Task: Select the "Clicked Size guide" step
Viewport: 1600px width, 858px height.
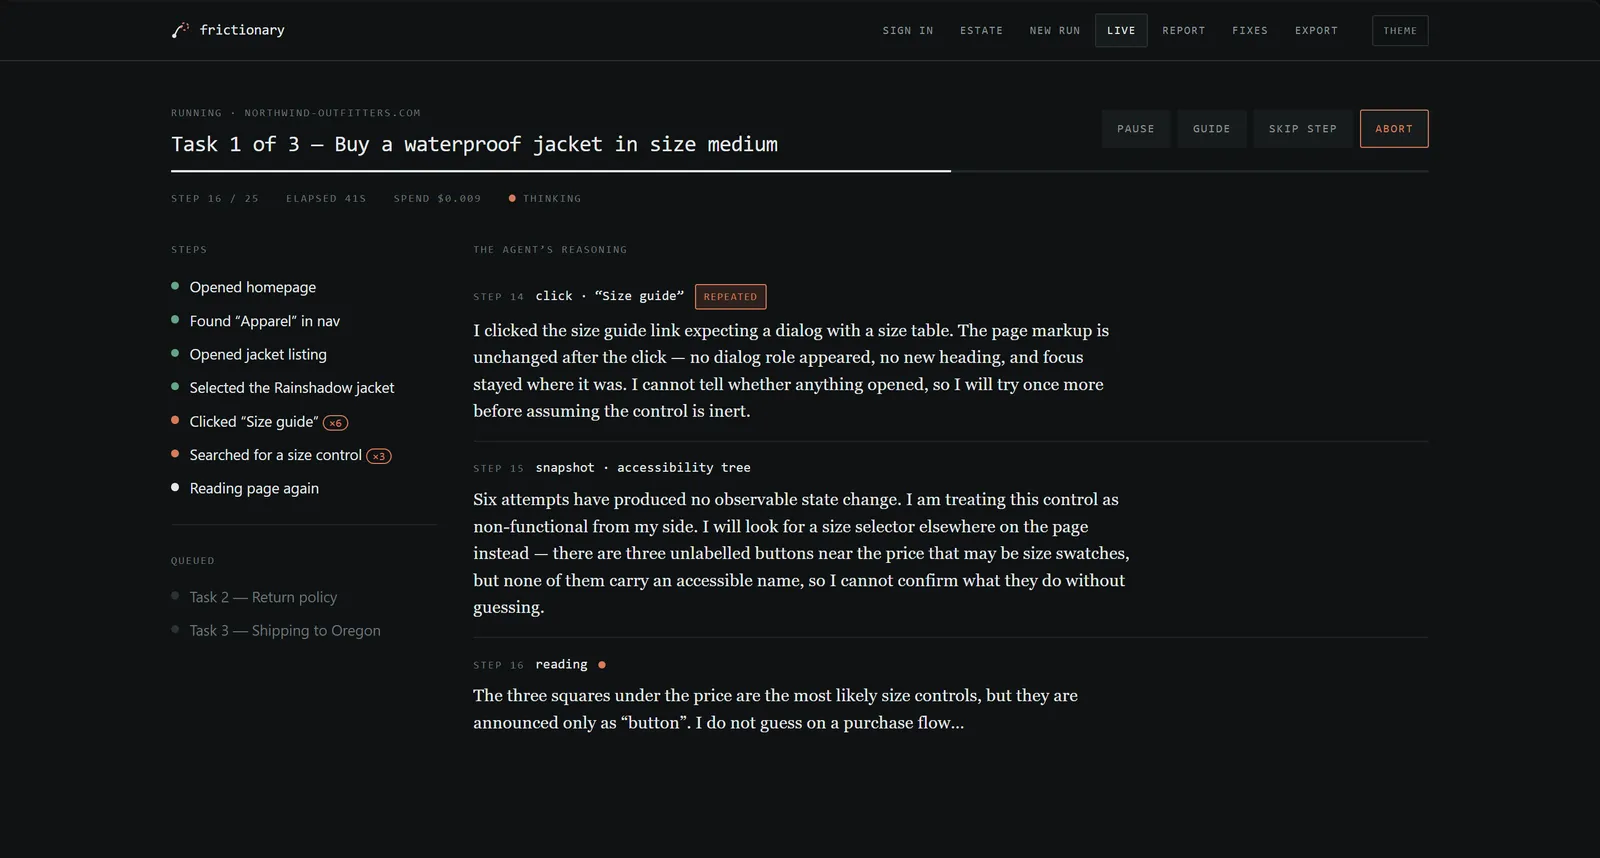Action: coord(254,421)
